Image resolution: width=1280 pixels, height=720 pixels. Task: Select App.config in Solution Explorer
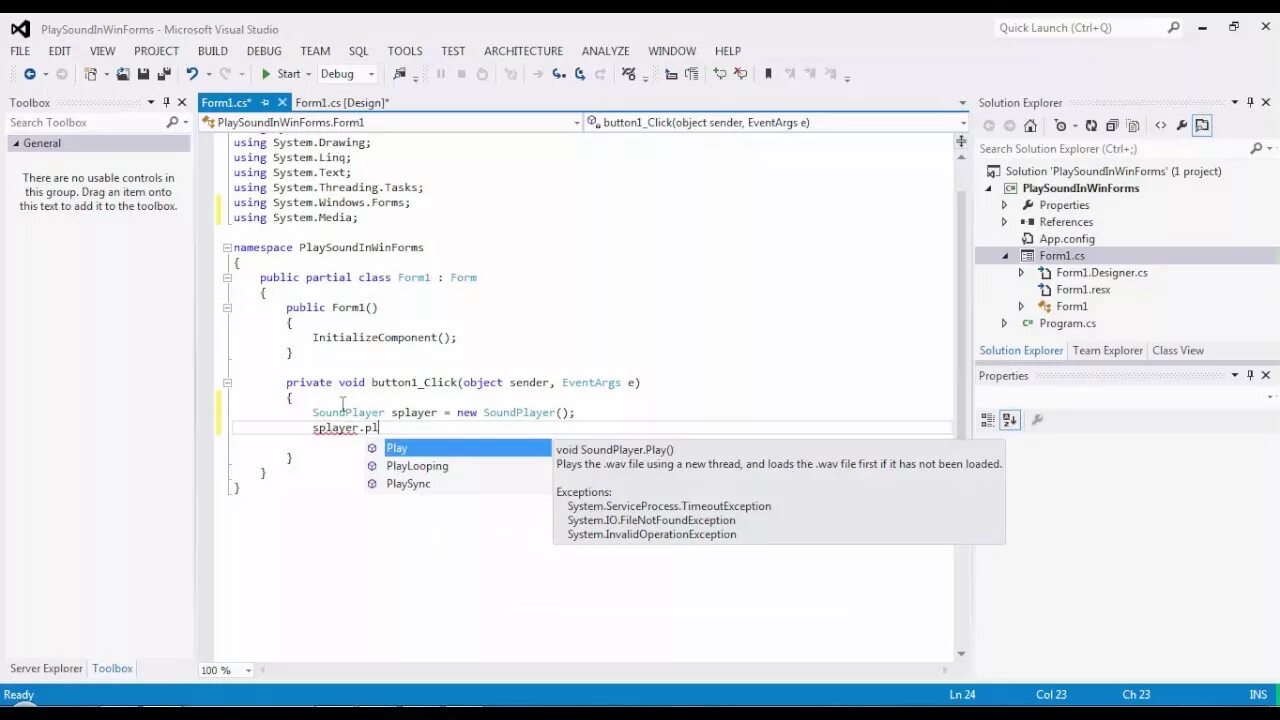coord(1066,239)
